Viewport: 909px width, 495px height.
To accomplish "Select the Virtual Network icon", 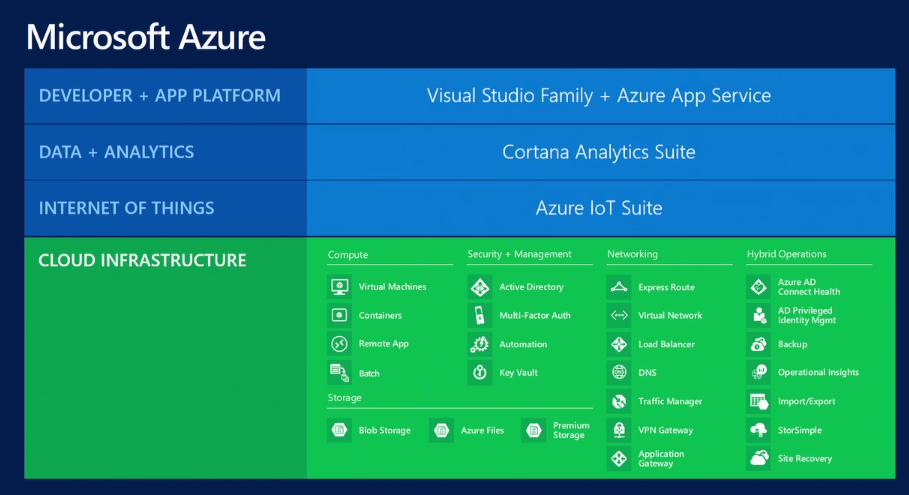I will [619, 315].
